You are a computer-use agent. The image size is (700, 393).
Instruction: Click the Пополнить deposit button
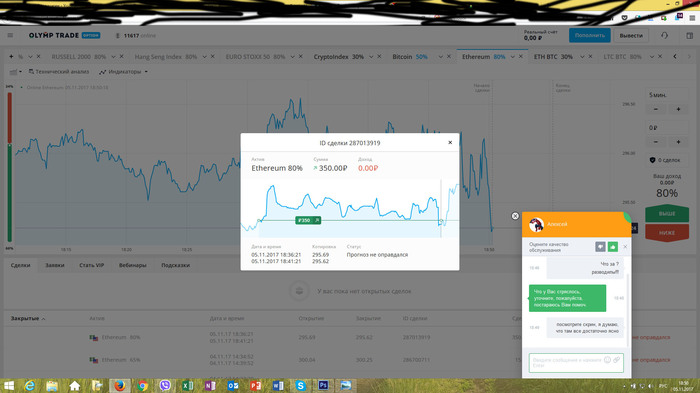[590, 35]
